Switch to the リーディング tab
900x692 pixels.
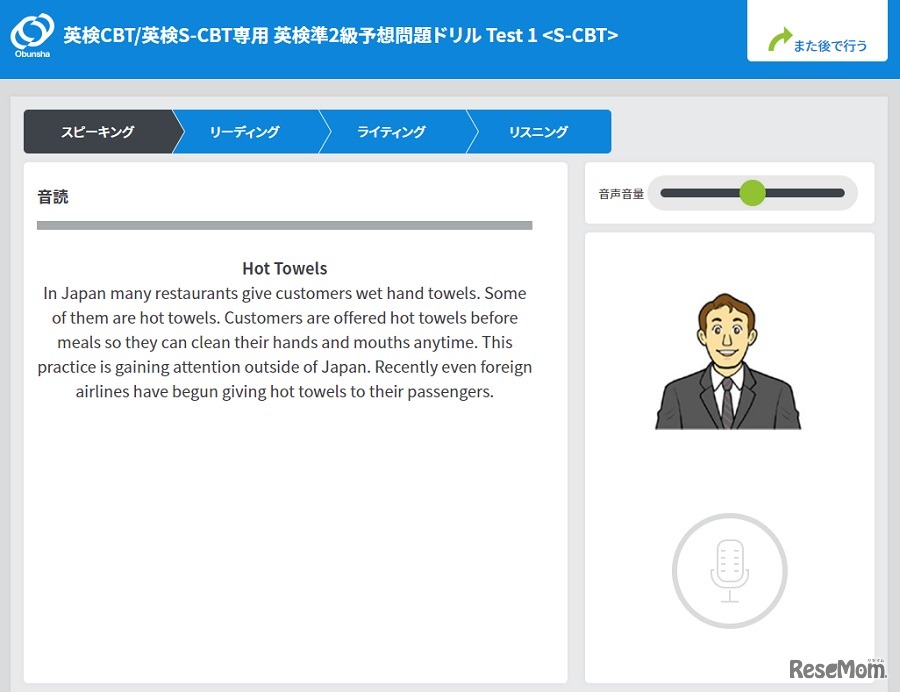click(x=244, y=132)
